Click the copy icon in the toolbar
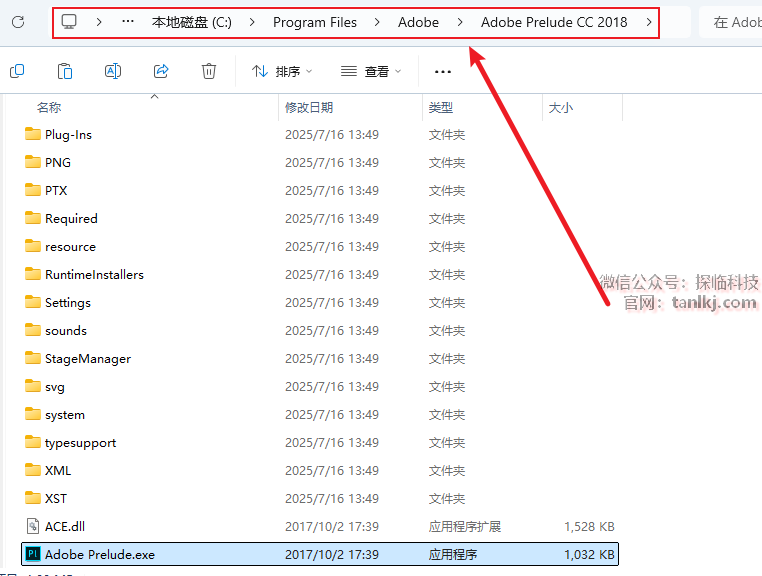 17,71
